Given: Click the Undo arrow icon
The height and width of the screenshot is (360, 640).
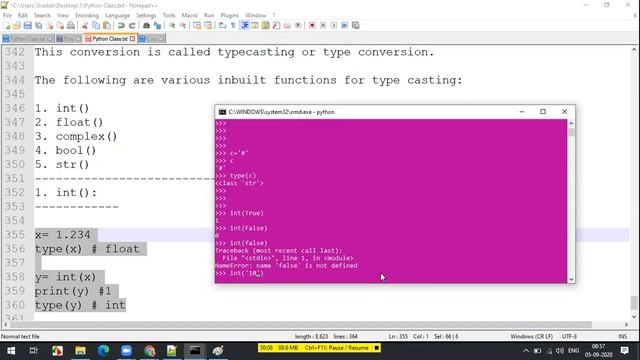Looking at the screenshot, I should click(121, 26).
